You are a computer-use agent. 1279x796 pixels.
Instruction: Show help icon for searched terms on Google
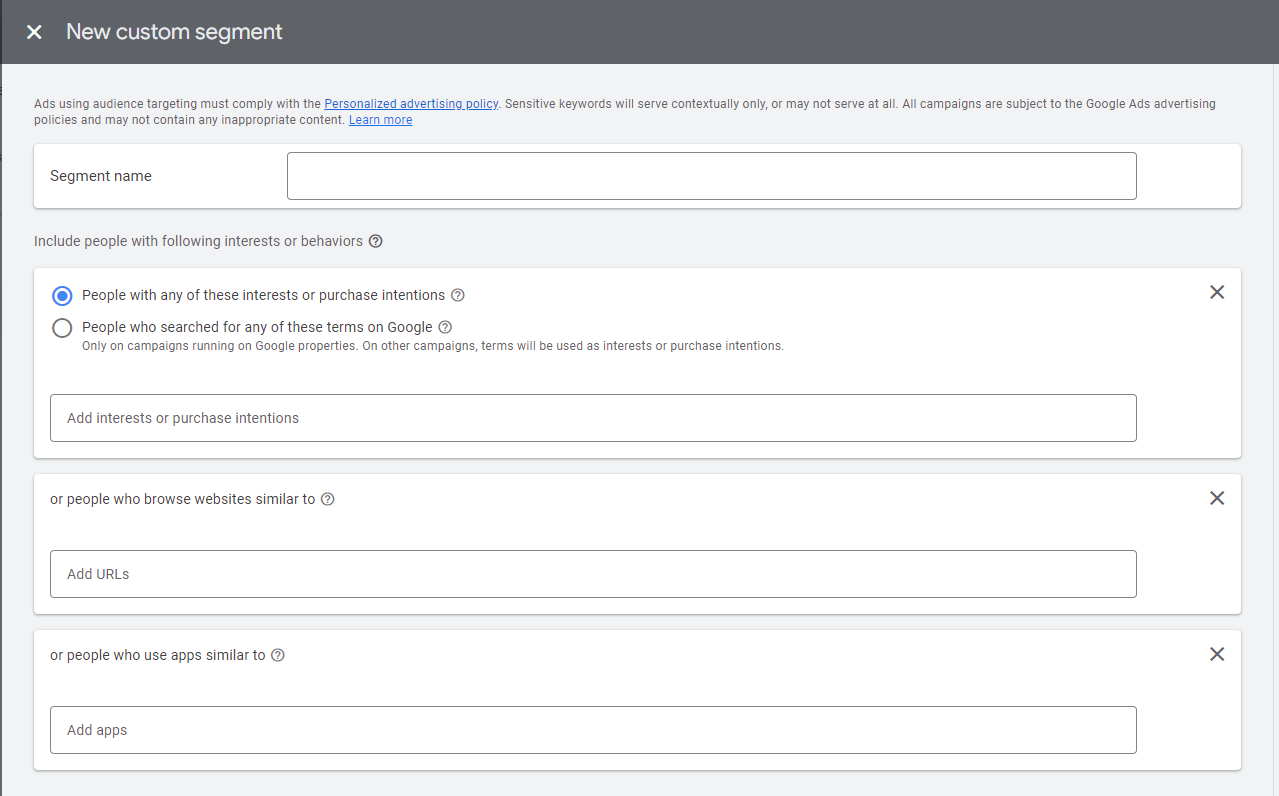(445, 327)
